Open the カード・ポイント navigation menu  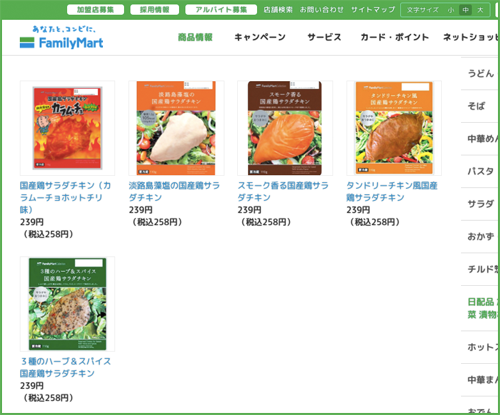[395, 37]
